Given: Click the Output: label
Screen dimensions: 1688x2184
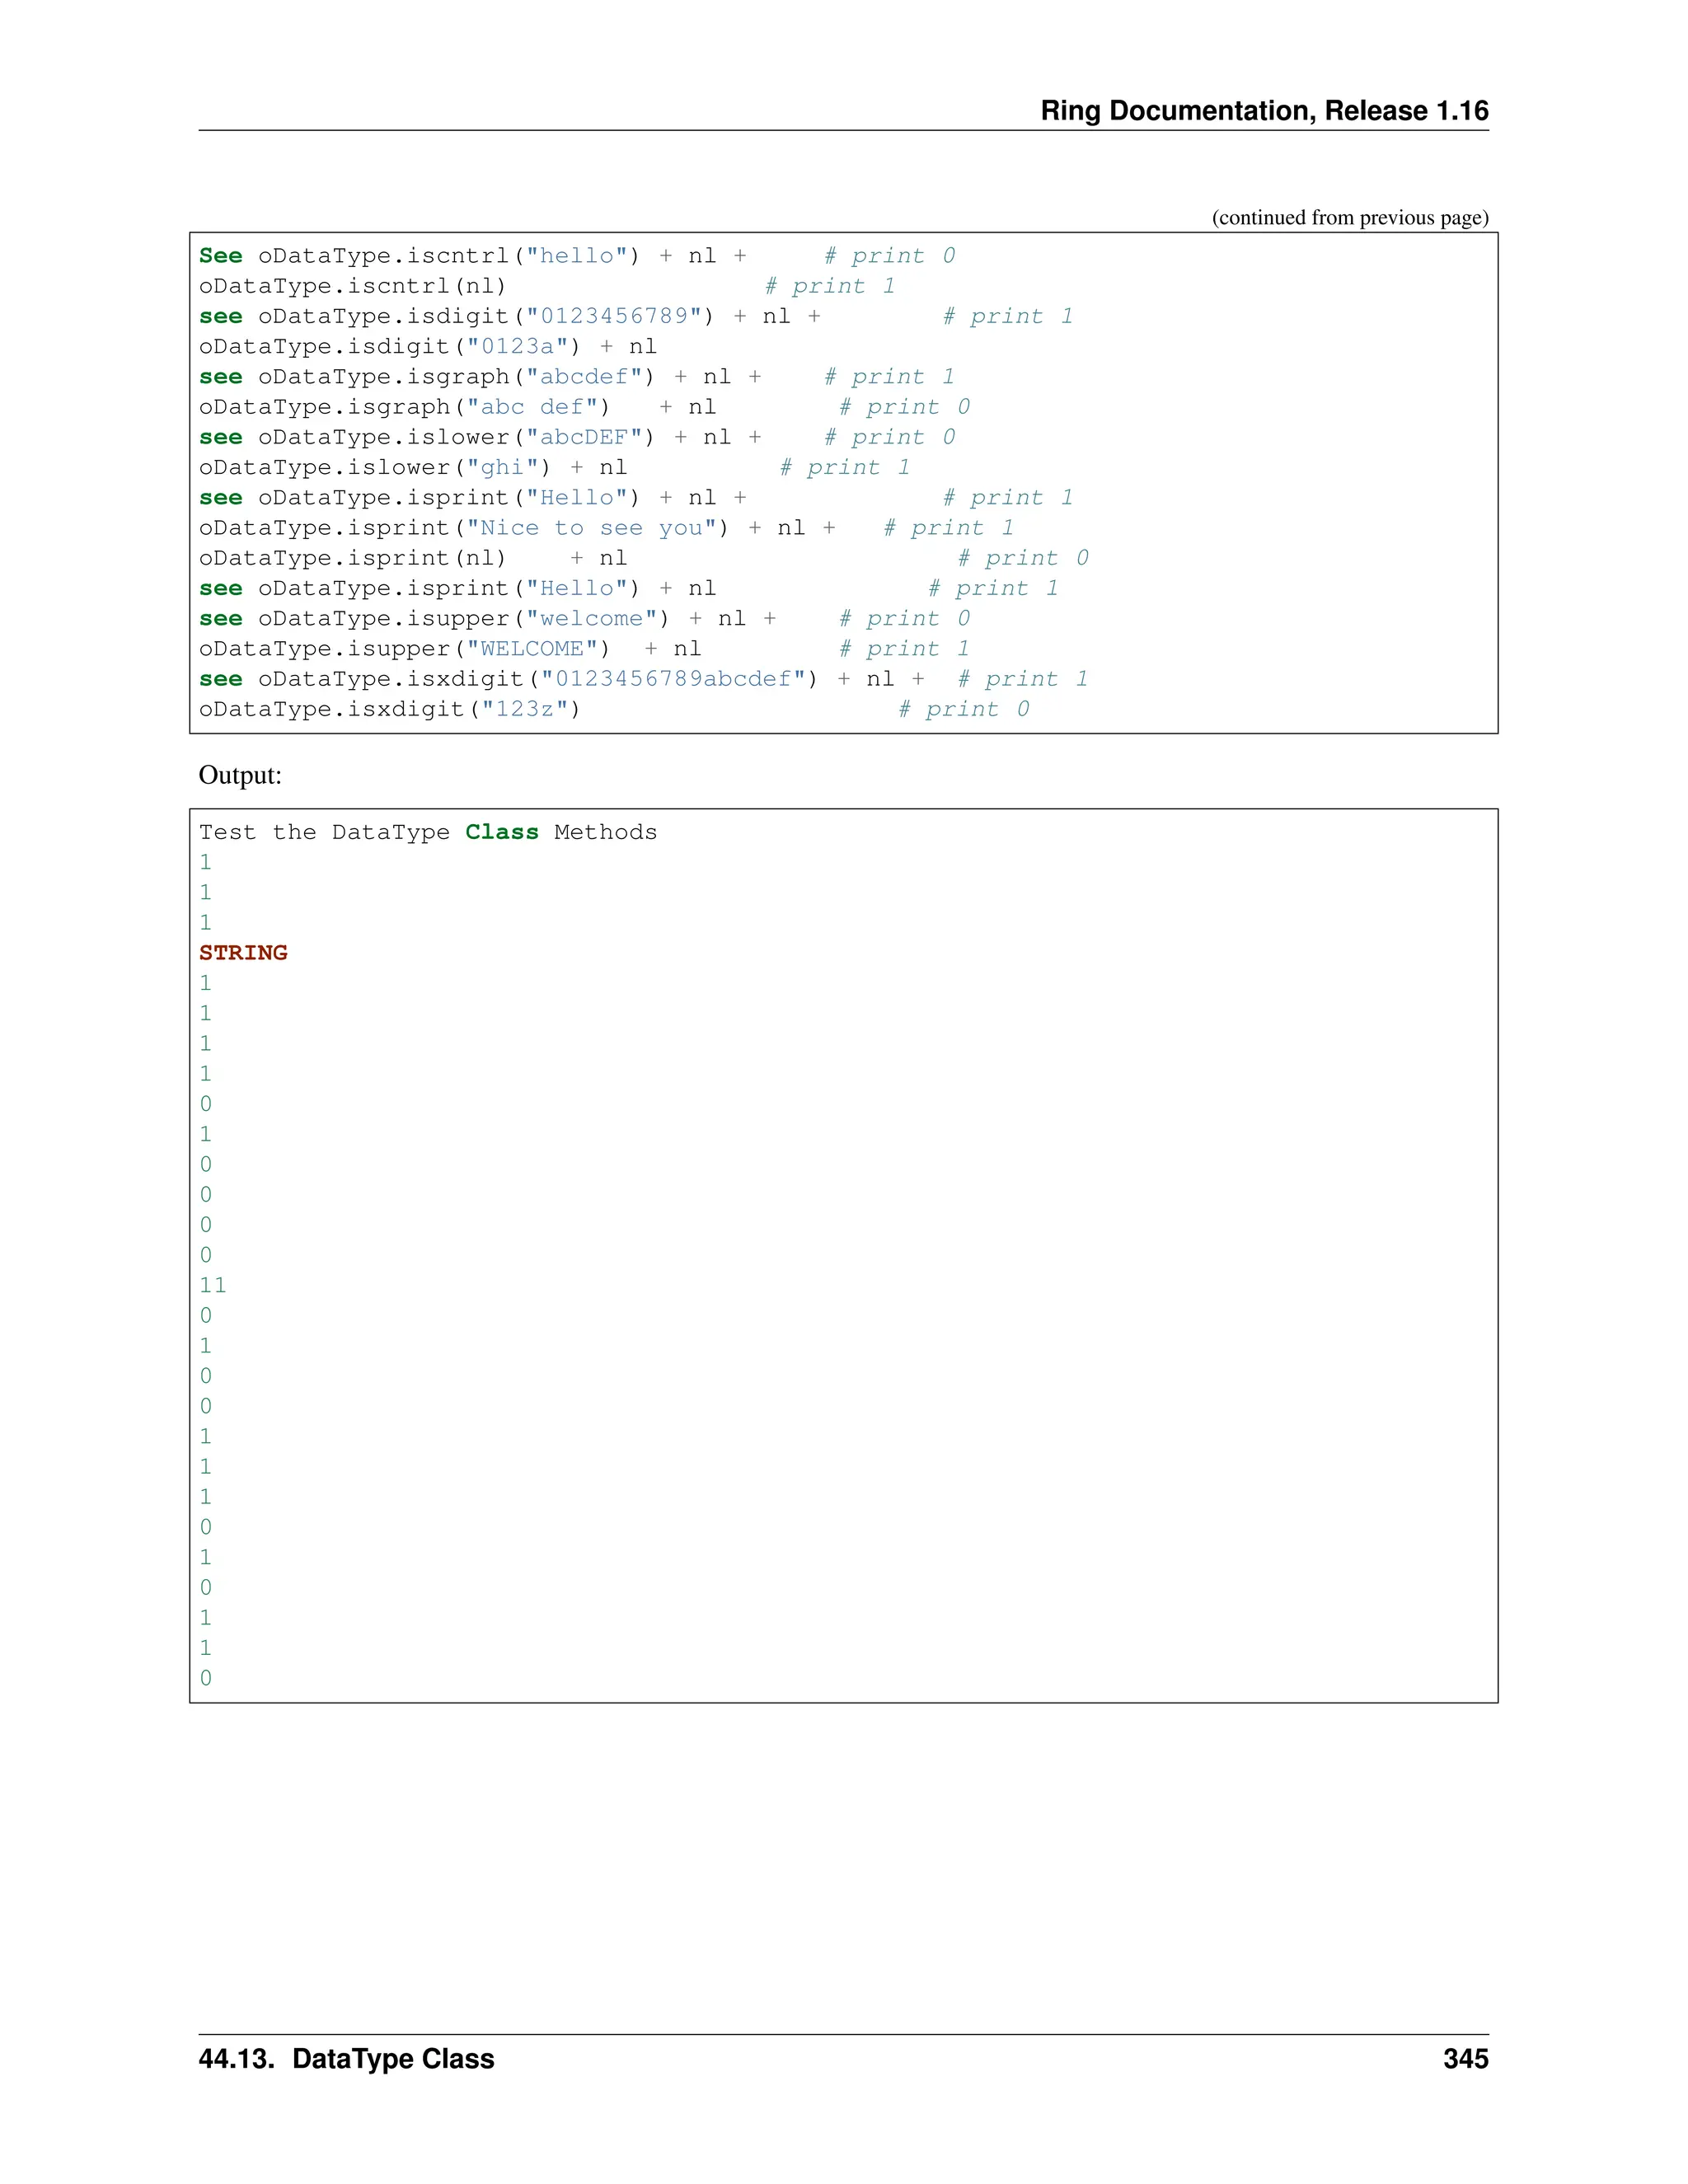Looking at the screenshot, I should [x=240, y=775].
